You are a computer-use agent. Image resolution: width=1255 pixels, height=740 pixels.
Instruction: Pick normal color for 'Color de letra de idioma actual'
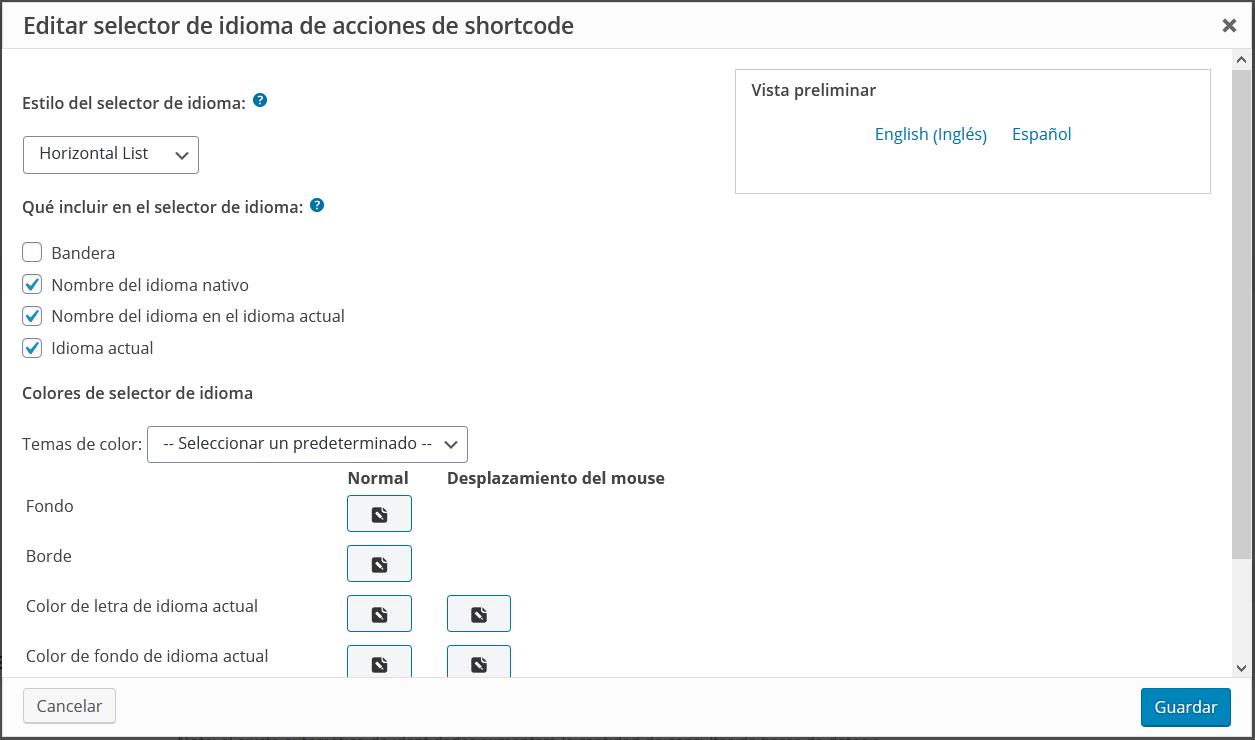click(x=379, y=614)
